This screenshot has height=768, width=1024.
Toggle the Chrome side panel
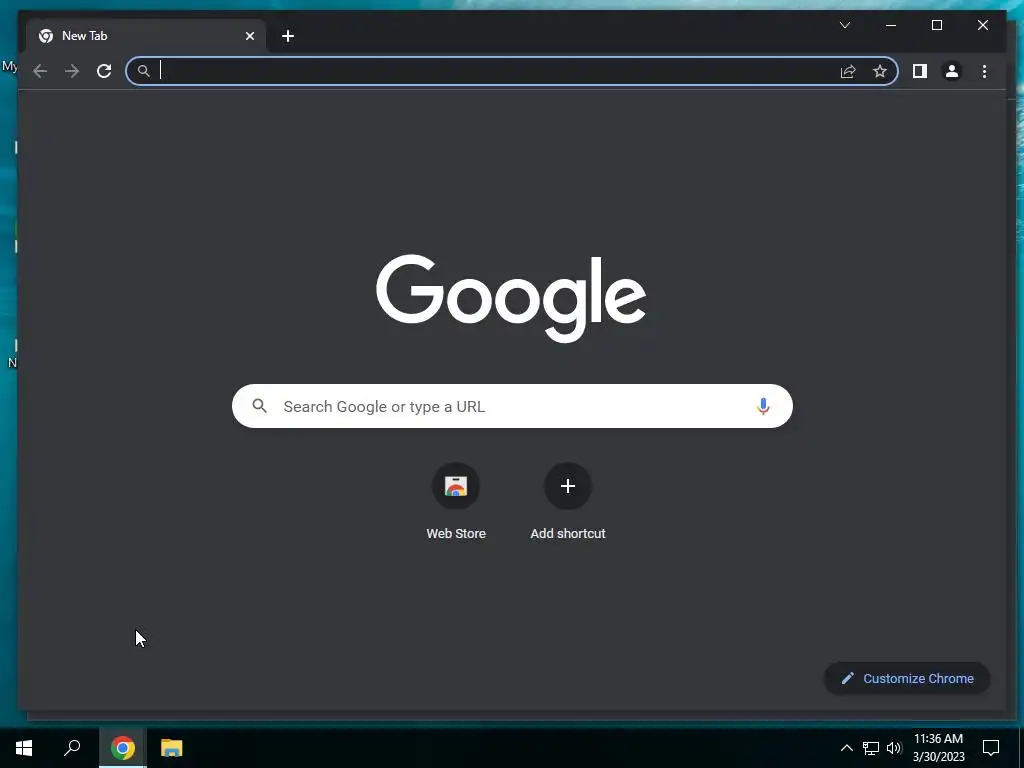point(920,71)
